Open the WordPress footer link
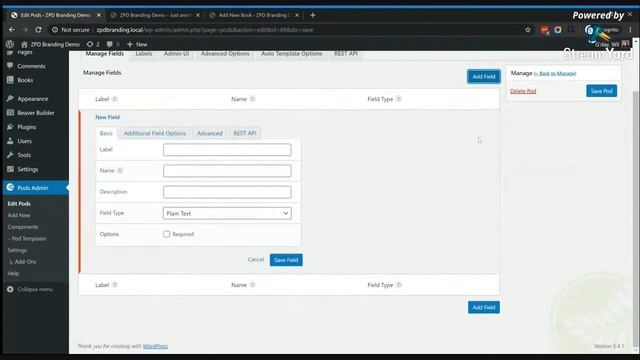This screenshot has height=360, width=640. (155, 346)
